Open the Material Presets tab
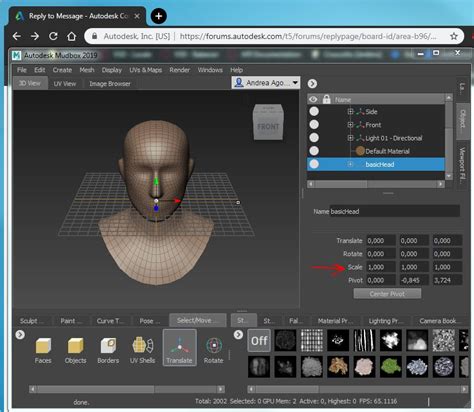The height and width of the screenshot is (412, 474). 335,321
